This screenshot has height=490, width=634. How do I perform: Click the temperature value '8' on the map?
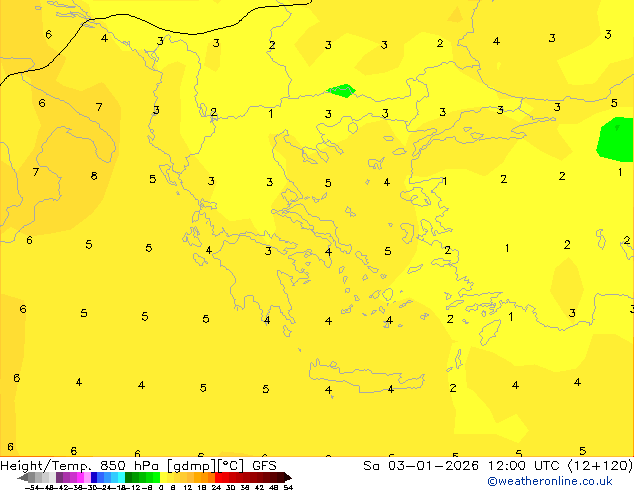[94, 176]
